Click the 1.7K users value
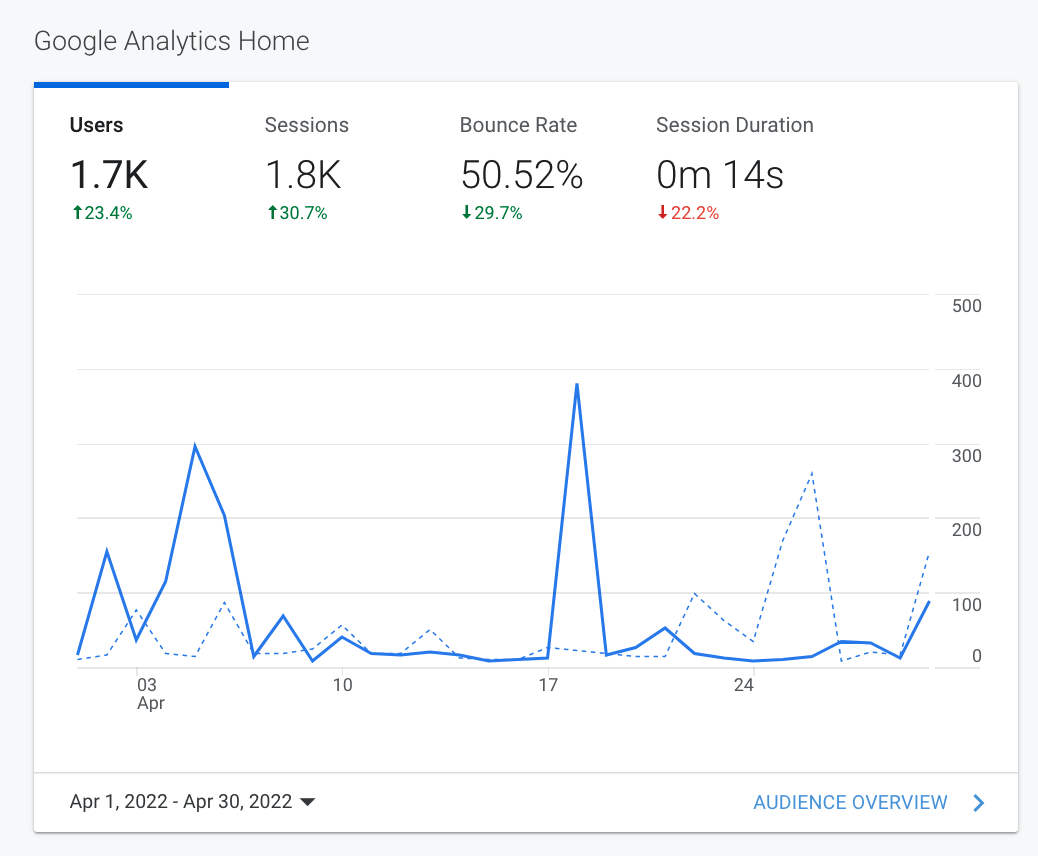 109,175
